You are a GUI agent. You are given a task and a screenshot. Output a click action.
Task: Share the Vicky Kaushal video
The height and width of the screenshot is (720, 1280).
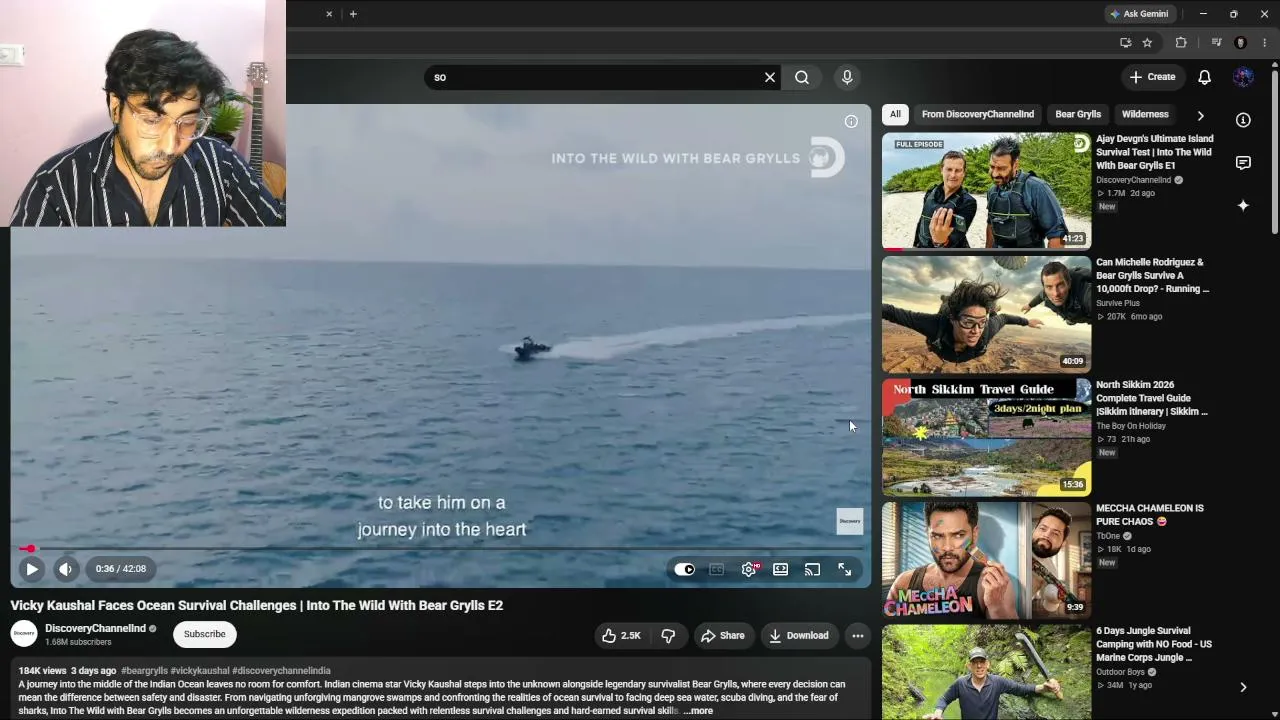(x=722, y=635)
